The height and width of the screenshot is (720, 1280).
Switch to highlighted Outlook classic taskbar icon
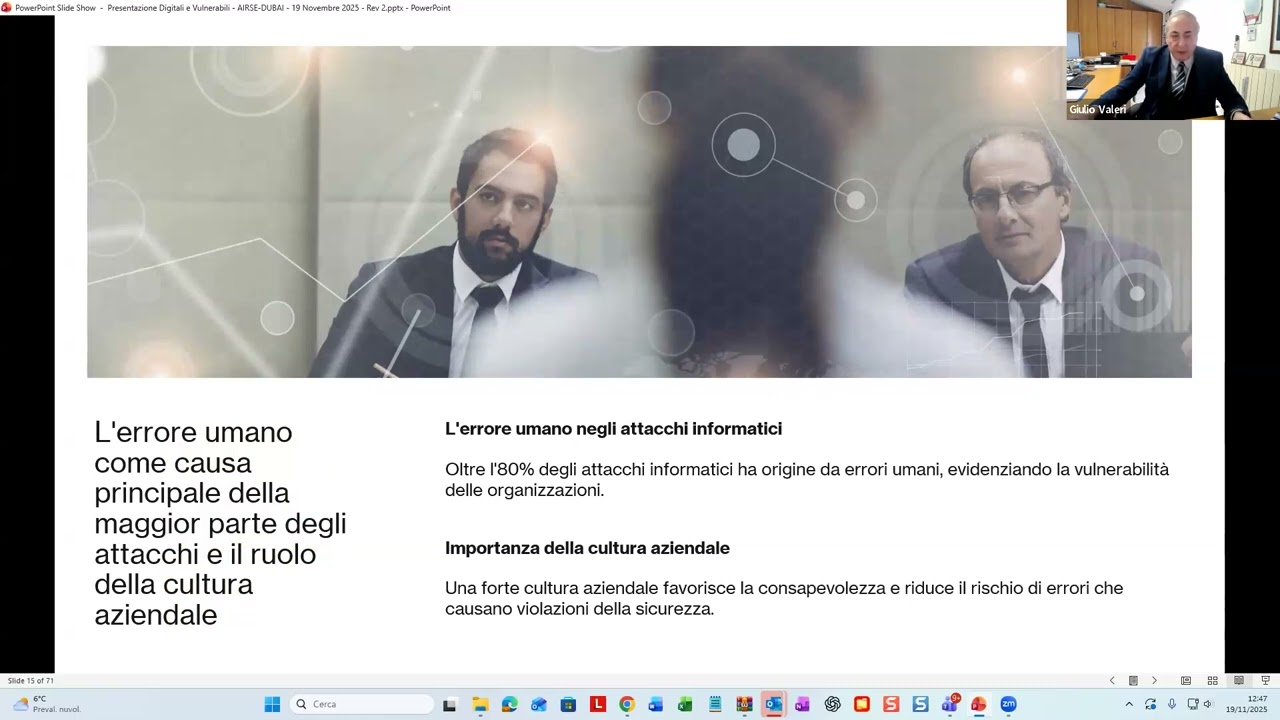[773, 704]
